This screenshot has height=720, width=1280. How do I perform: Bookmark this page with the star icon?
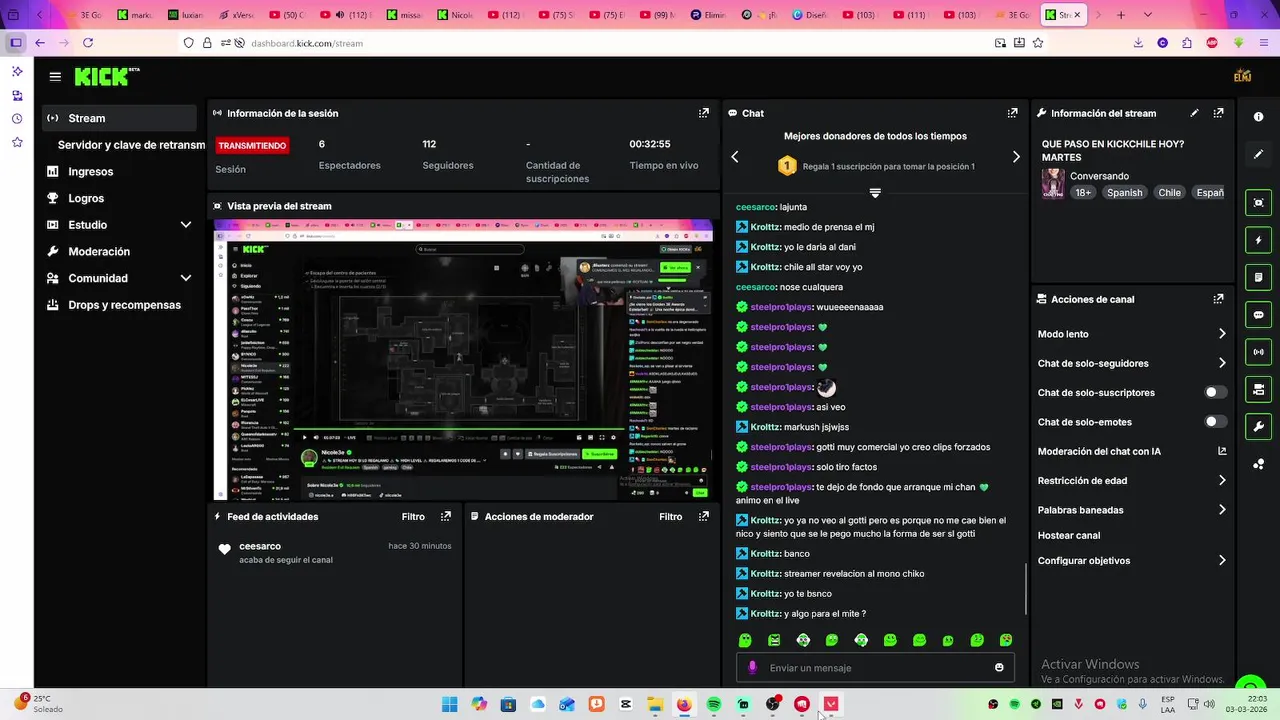[x=1038, y=43]
